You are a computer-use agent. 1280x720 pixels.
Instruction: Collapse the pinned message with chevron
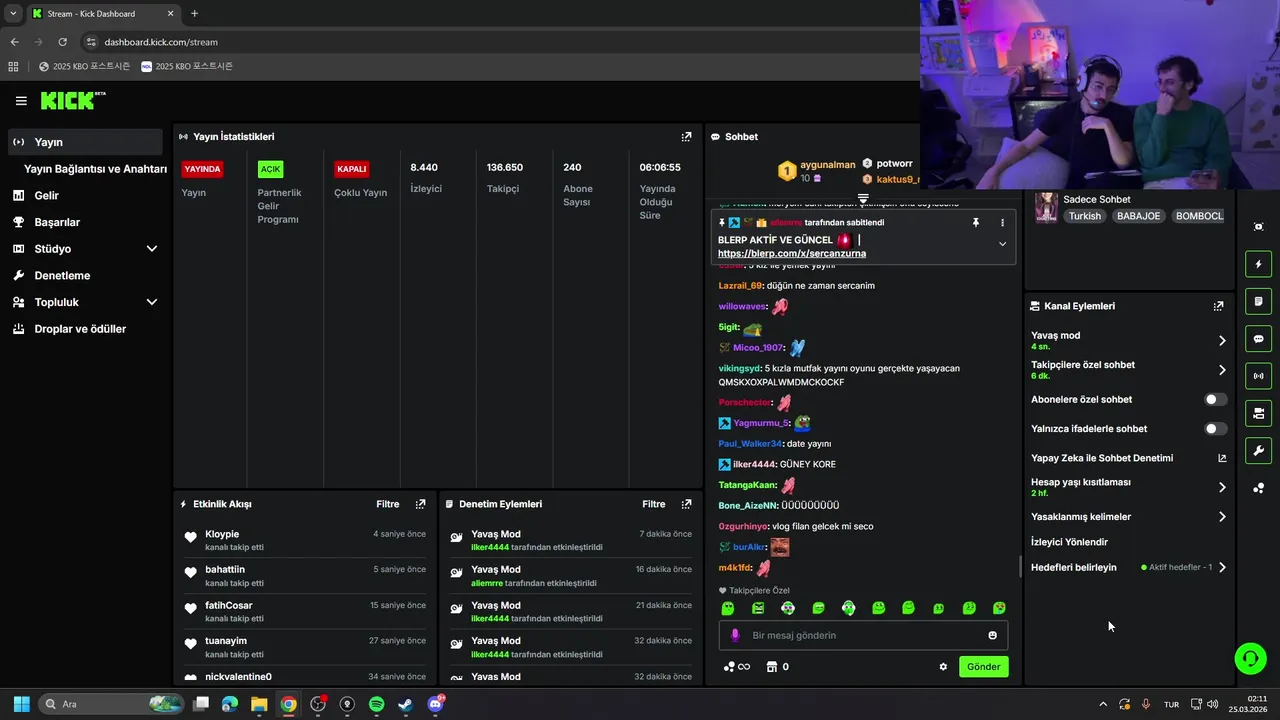tap(1002, 244)
